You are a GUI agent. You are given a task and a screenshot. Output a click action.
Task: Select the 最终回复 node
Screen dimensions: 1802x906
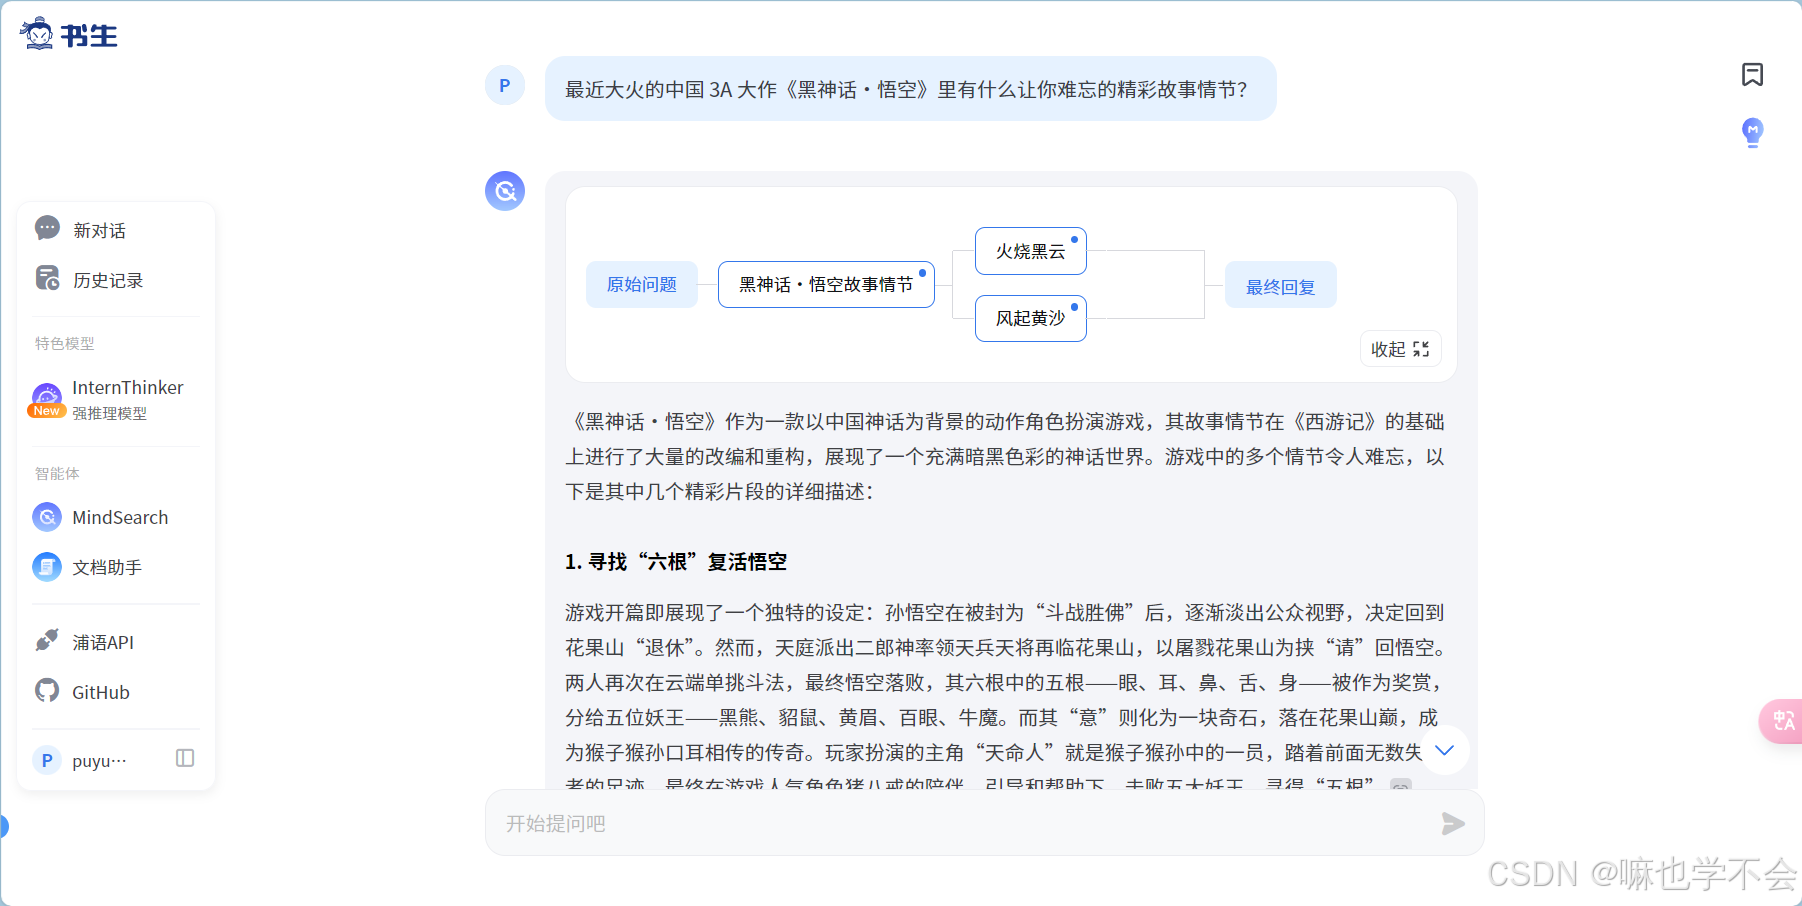tap(1281, 287)
